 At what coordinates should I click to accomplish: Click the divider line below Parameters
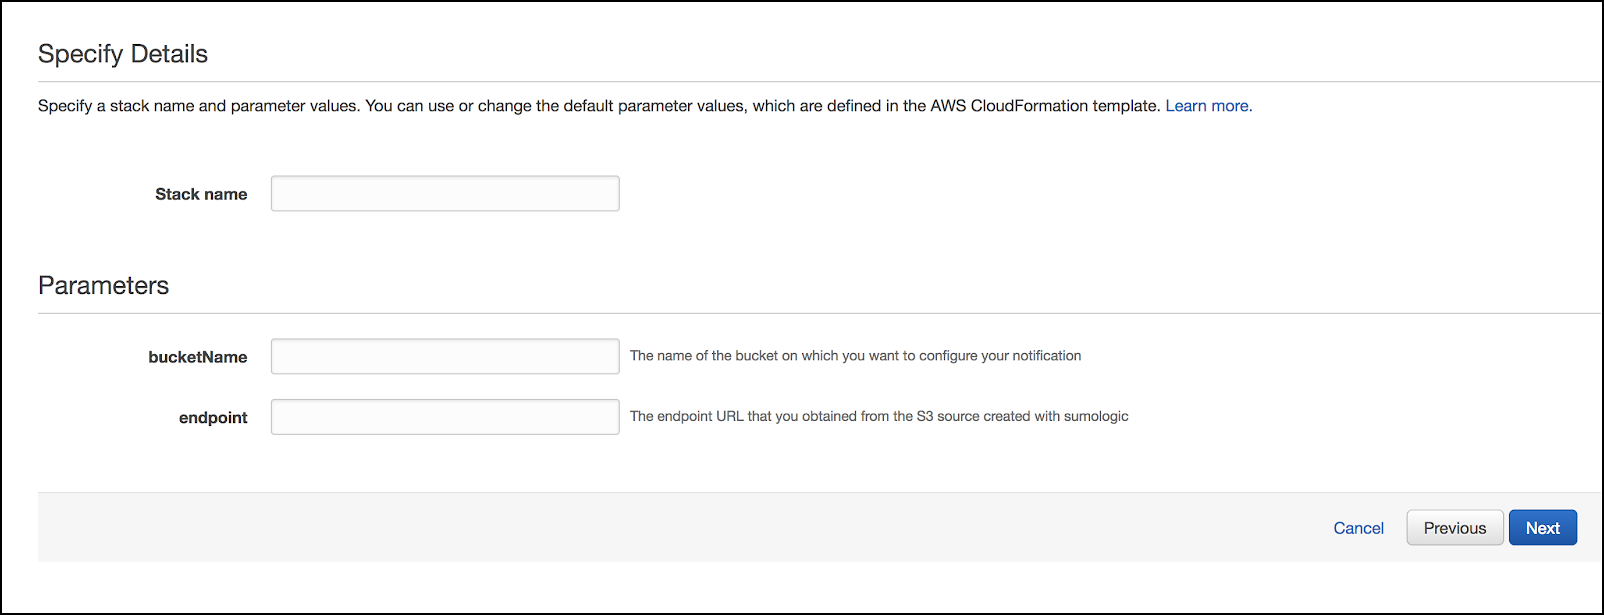pos(800,314)
